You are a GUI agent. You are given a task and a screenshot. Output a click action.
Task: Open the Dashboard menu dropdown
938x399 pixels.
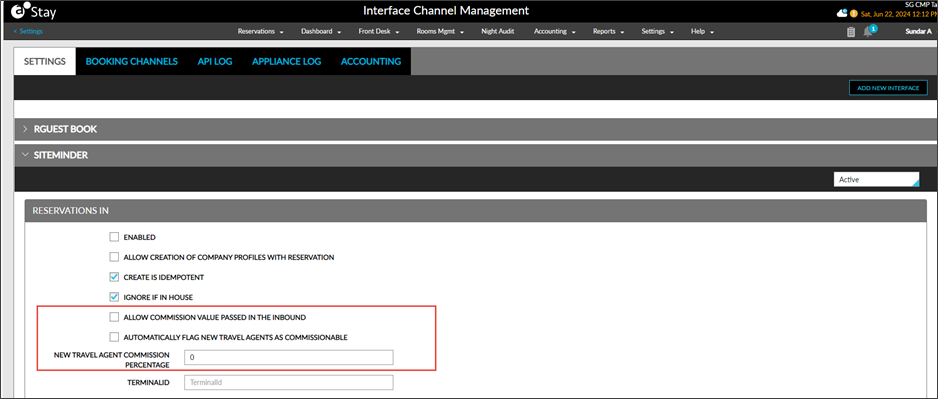point(321,32)
